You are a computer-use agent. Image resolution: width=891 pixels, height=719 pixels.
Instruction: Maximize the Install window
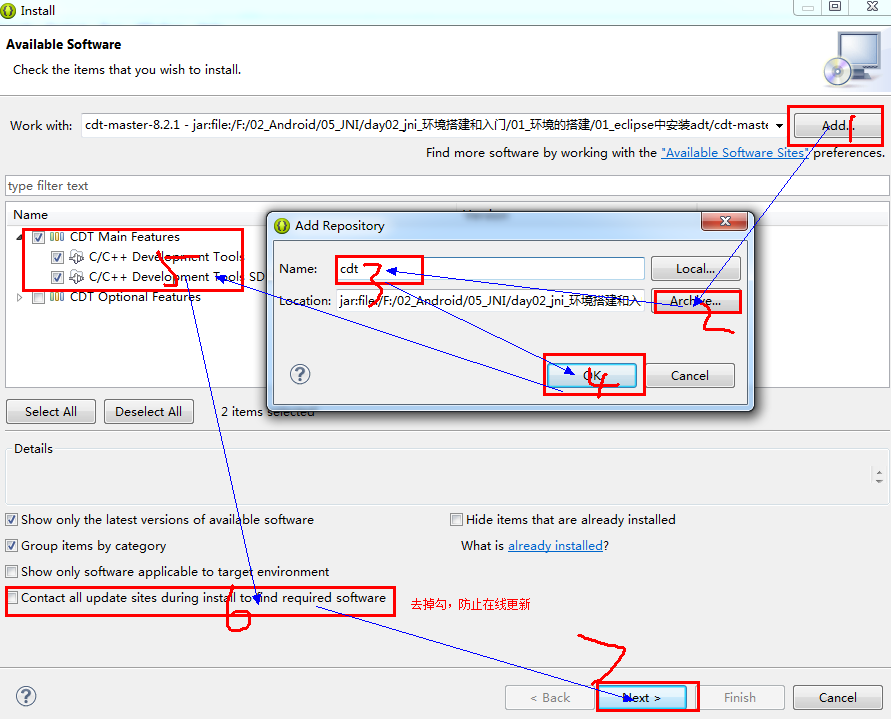pyautogui.click(x=835, y=6)
